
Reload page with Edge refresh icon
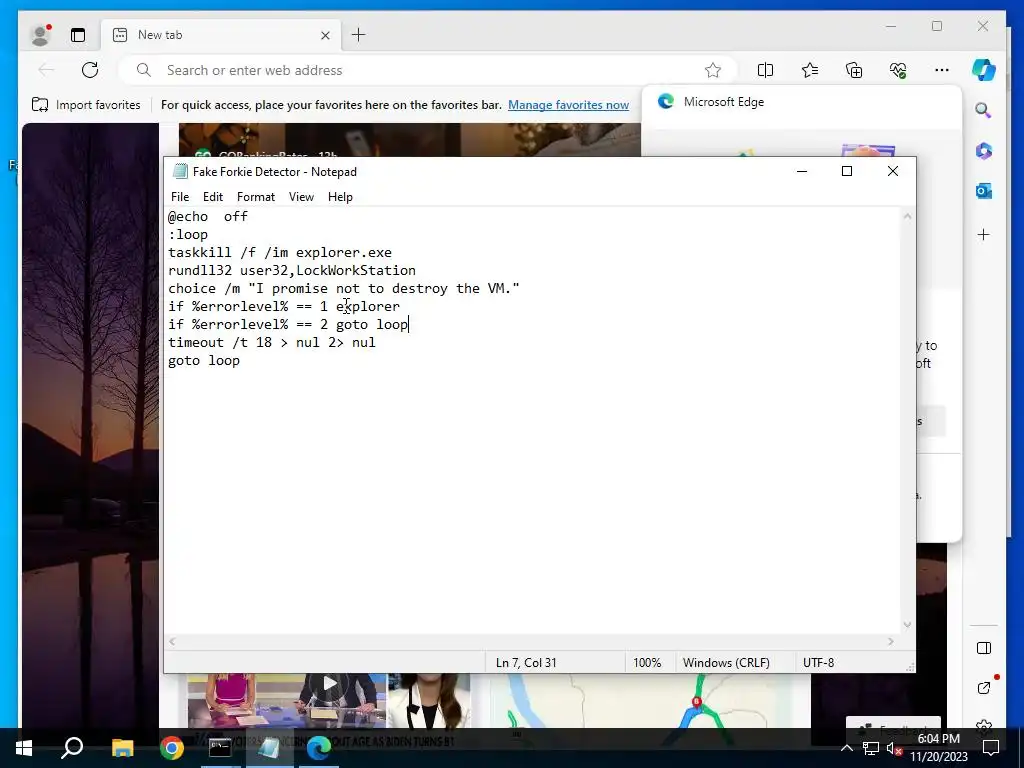click(x=90, y=70)
